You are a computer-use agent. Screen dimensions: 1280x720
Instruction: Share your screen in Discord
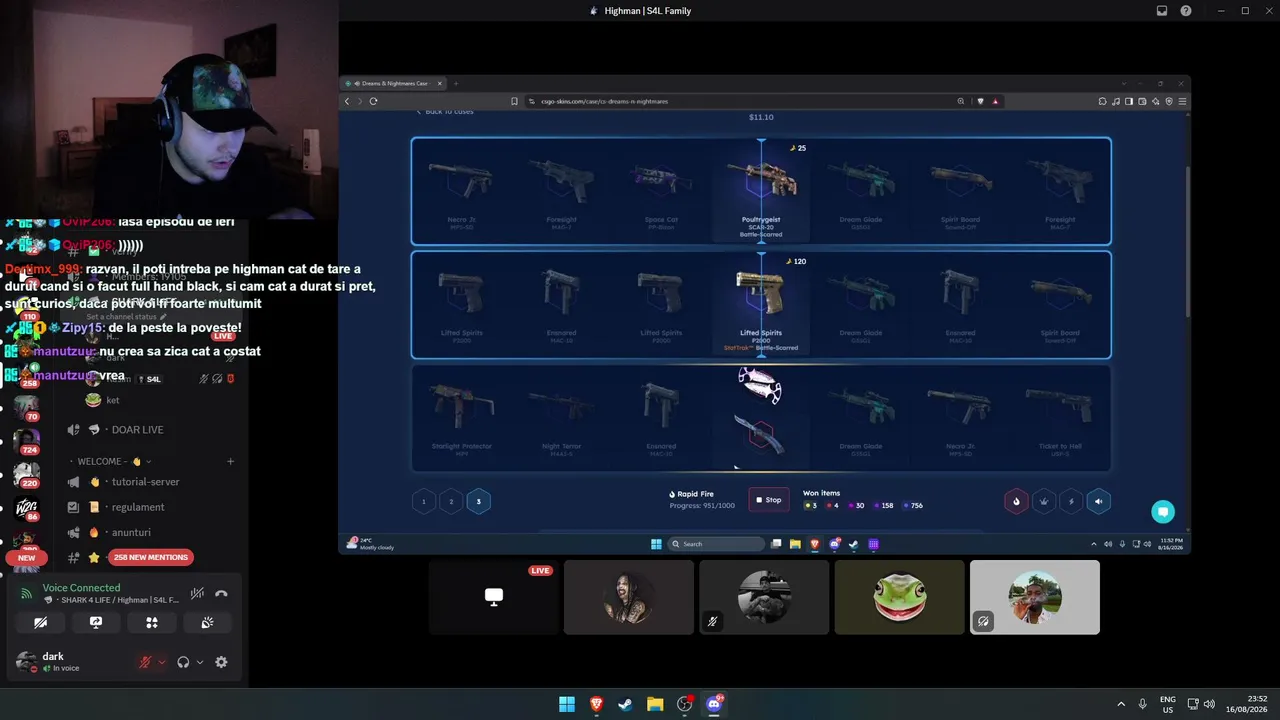coord(96,622)
